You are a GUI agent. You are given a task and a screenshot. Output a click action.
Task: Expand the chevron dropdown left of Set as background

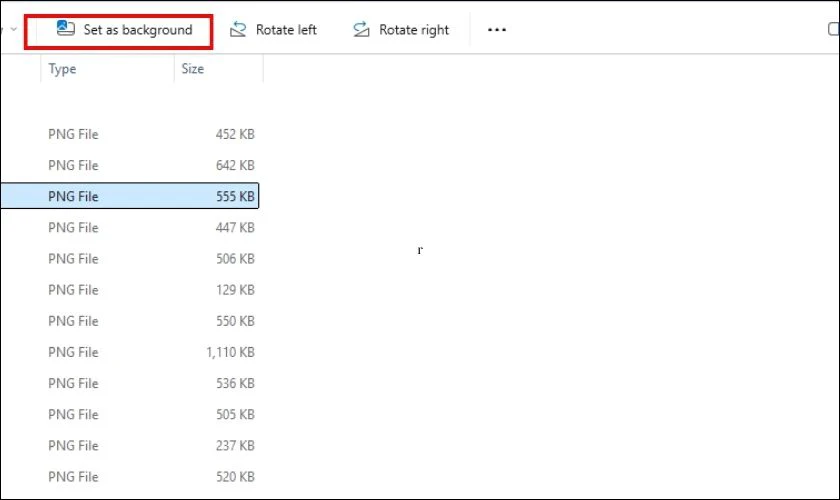tap(13, 30)
